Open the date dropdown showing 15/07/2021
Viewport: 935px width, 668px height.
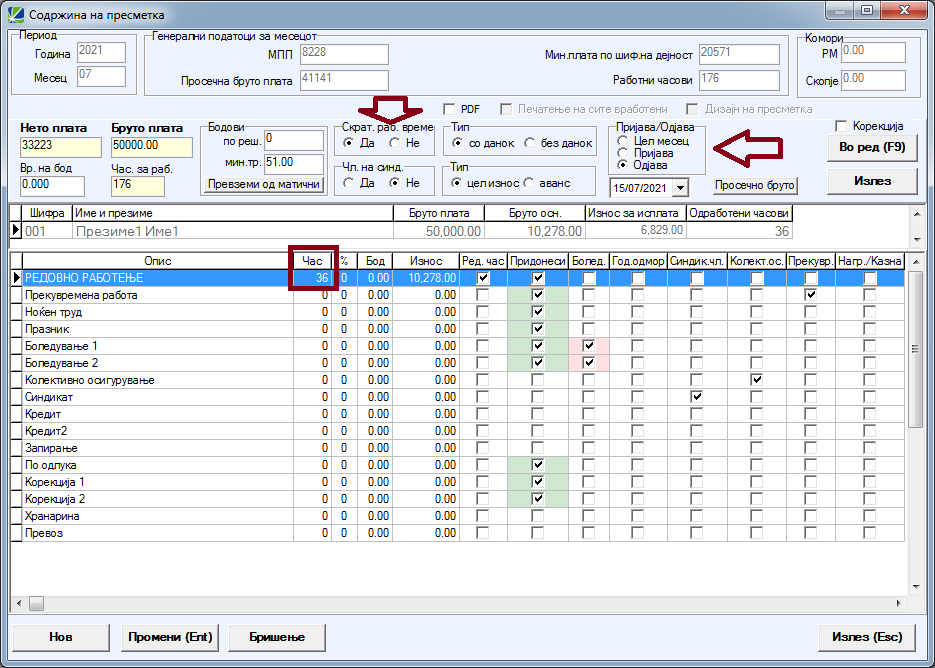pyautogui.click(x=680, y=188)
